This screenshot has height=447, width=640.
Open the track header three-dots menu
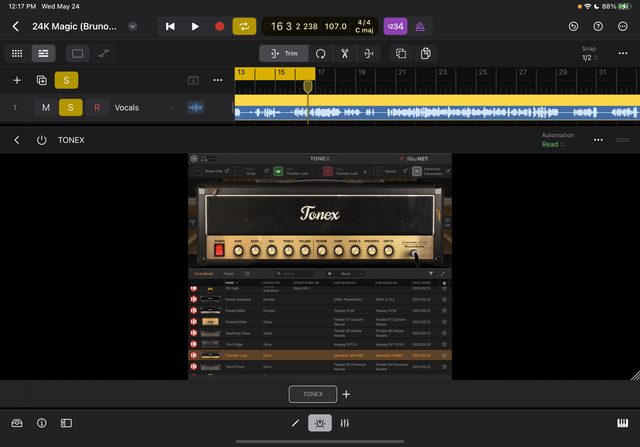[x=218, y=80]
